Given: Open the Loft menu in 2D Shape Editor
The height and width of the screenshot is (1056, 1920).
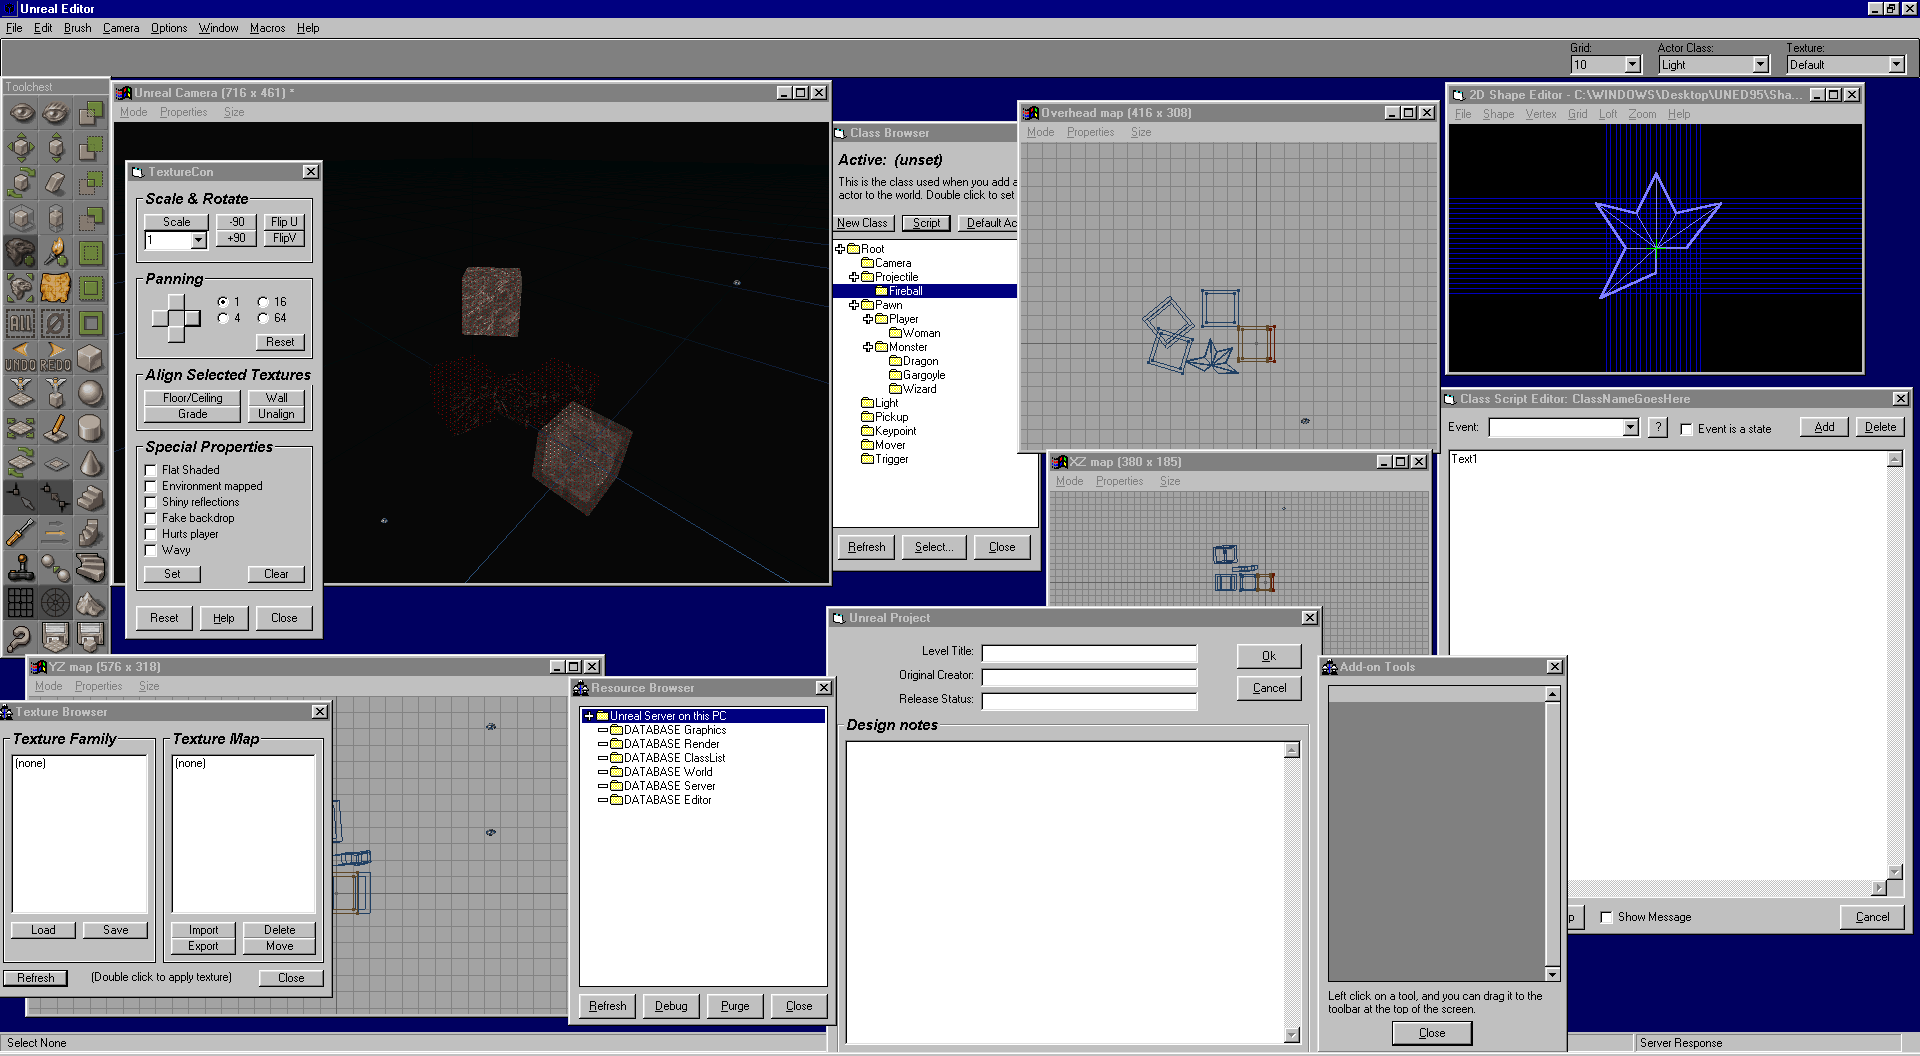Looking at the screenshot, I should click(1608, 114).
